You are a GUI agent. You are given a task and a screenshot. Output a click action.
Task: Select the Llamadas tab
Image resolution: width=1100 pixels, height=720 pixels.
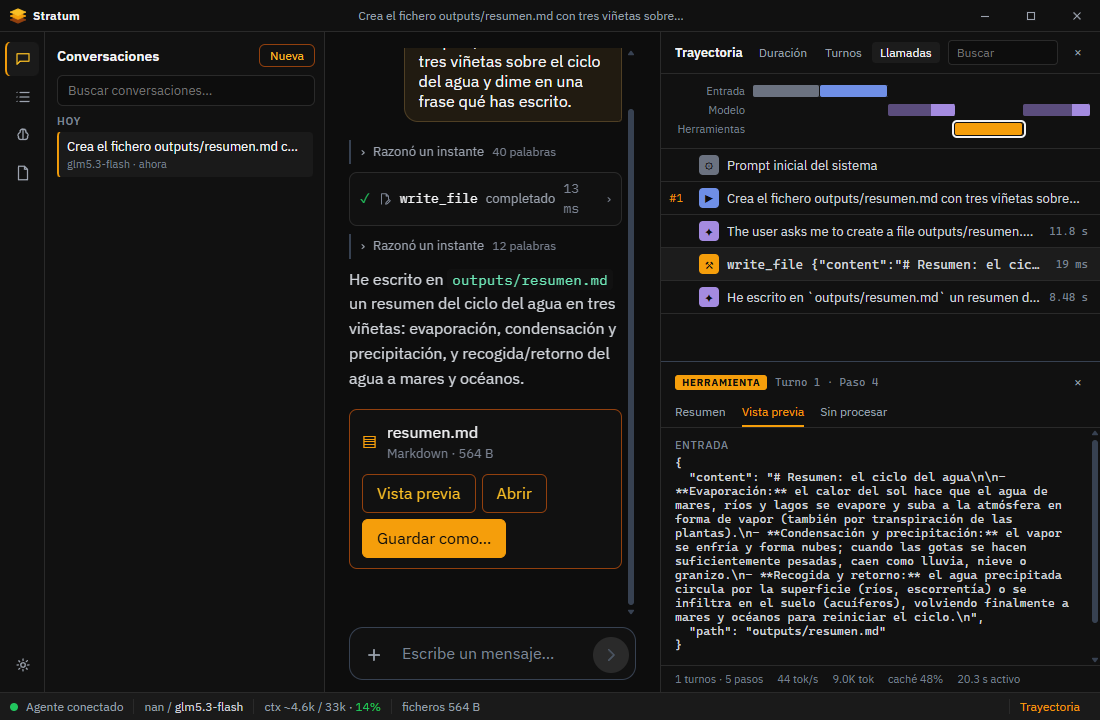click(x=906, y=53)
